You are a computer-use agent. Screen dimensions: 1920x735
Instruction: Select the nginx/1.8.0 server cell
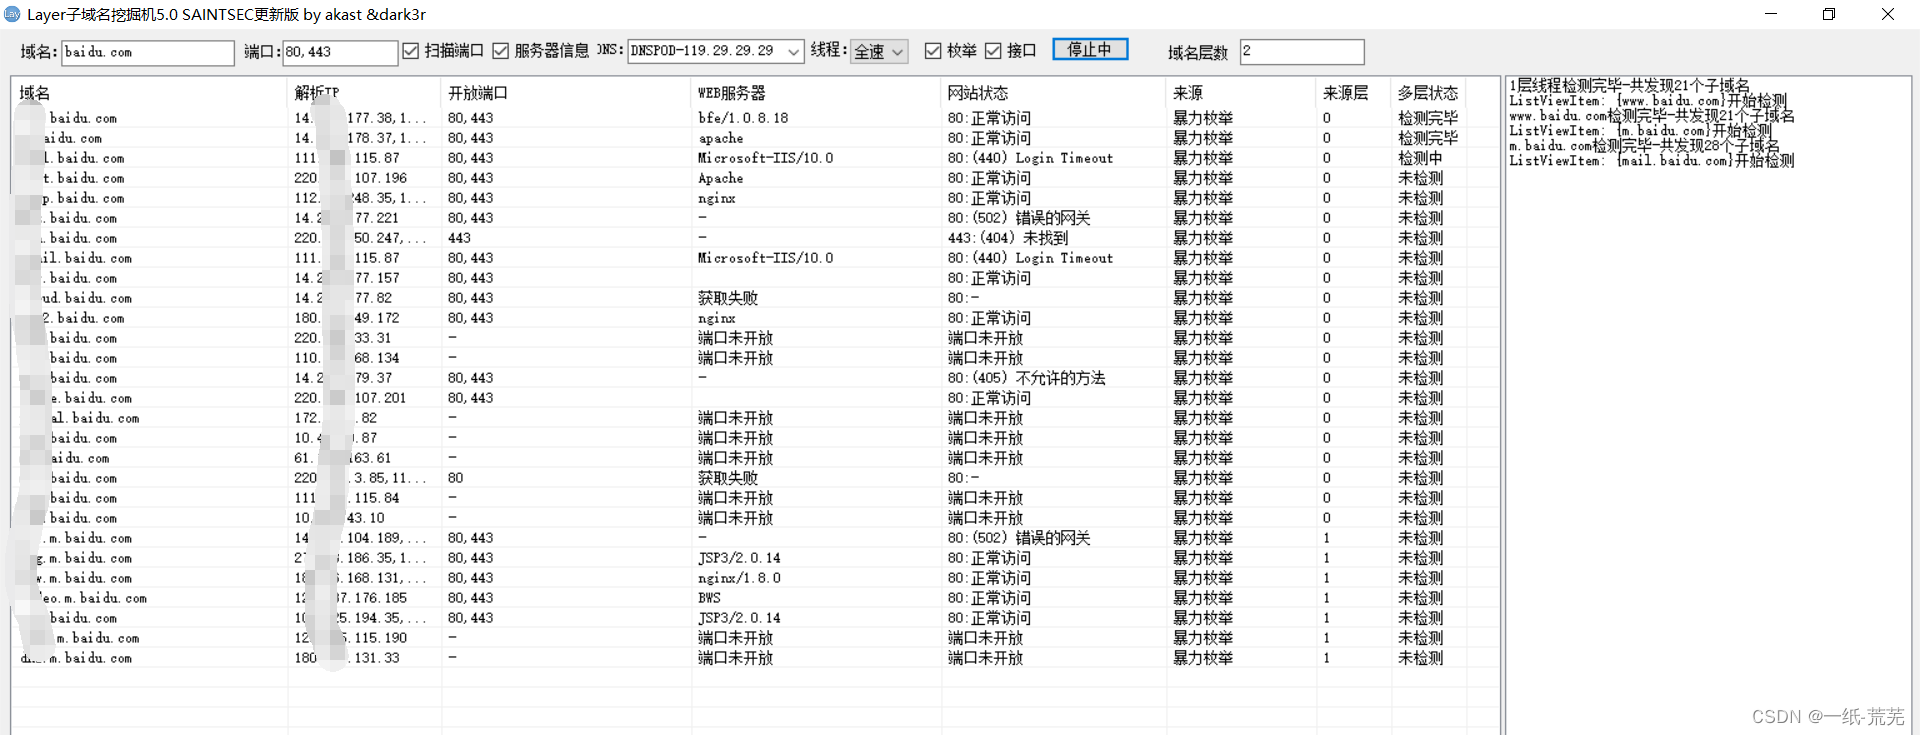[739, 578]
